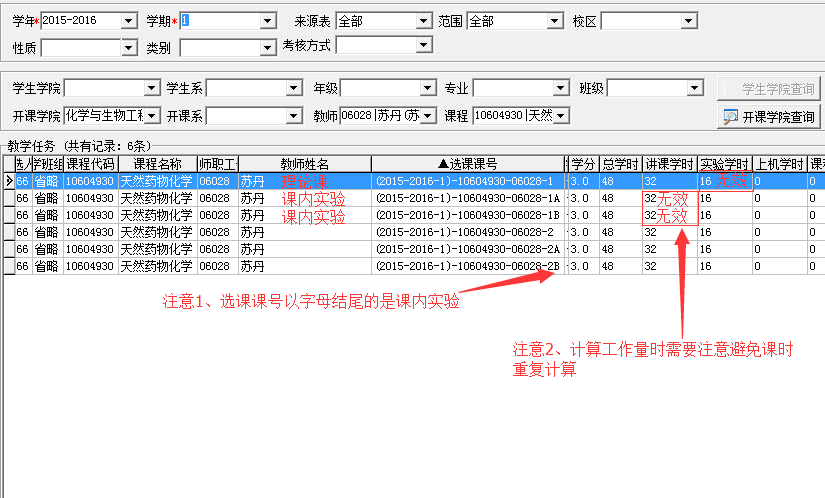Click the 实验学时 column header
Screen dimensions: 825x498
[x=724, y=163]
